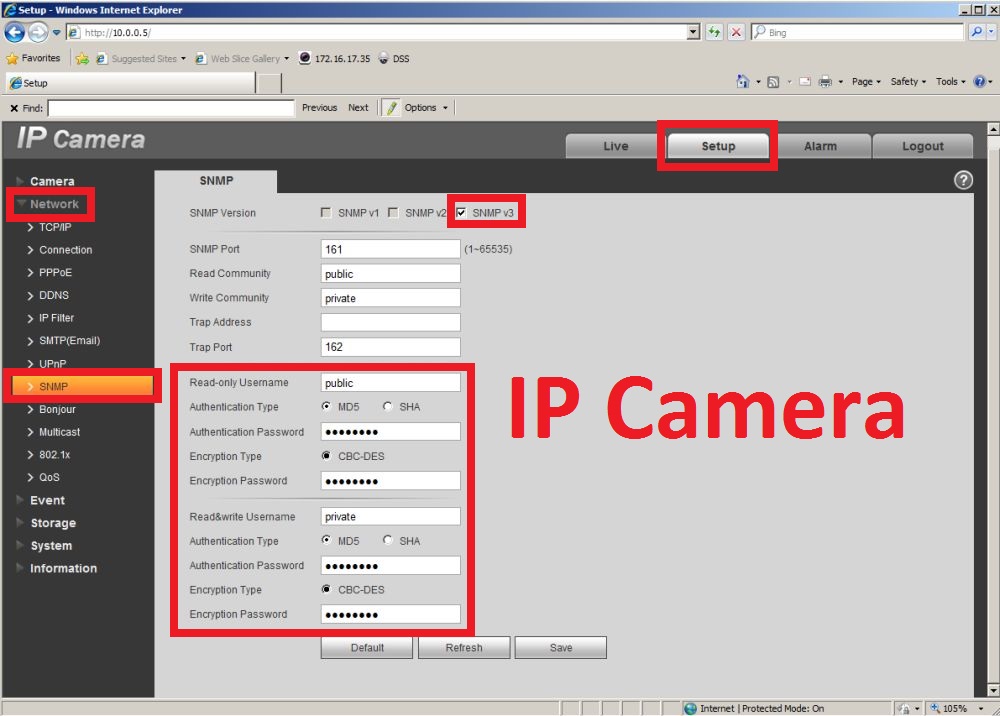The width and height of the screenshot is (1000, 716).
Task: Click the Favorites star button
Action: coord(34,58)
